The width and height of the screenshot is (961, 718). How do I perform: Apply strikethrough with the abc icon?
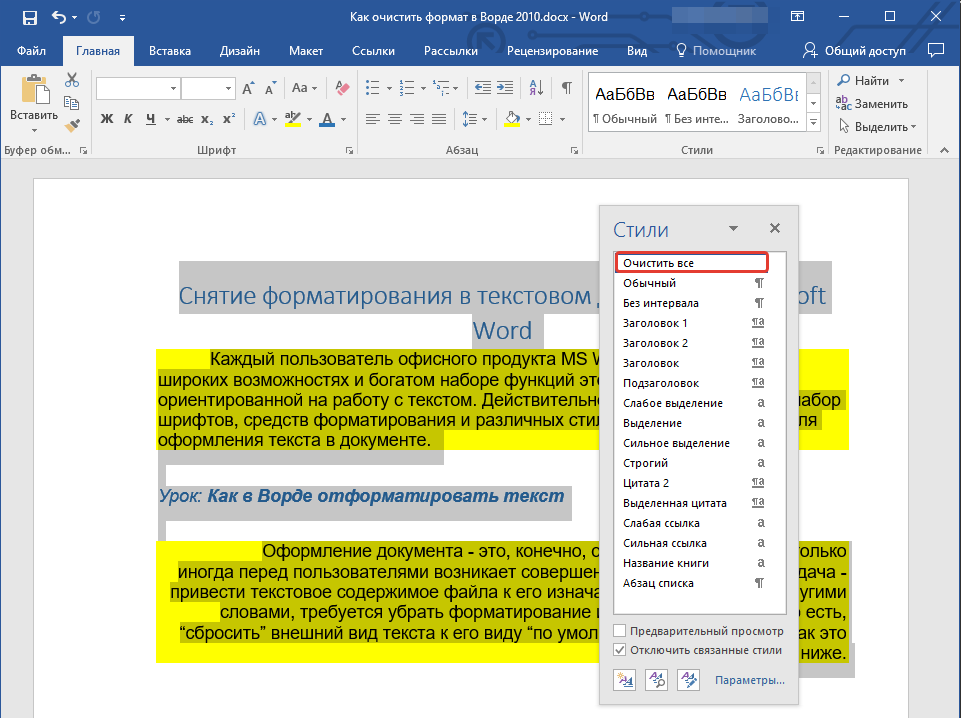click(x=184, y=119)
